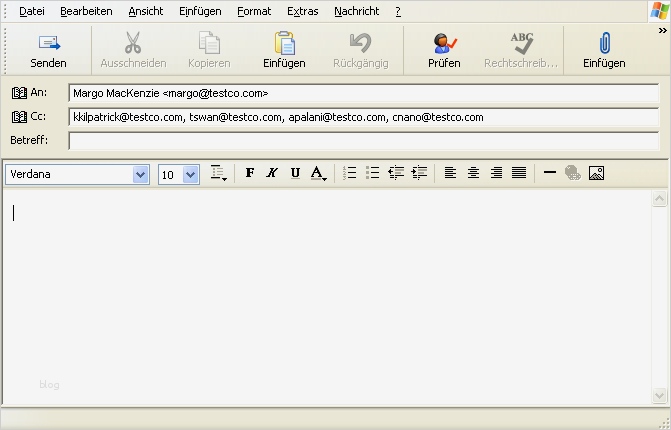Click the Einfügen clipboard paste icon
The height and width of the screenshot is (430, 671).
[x=284, y=43]
